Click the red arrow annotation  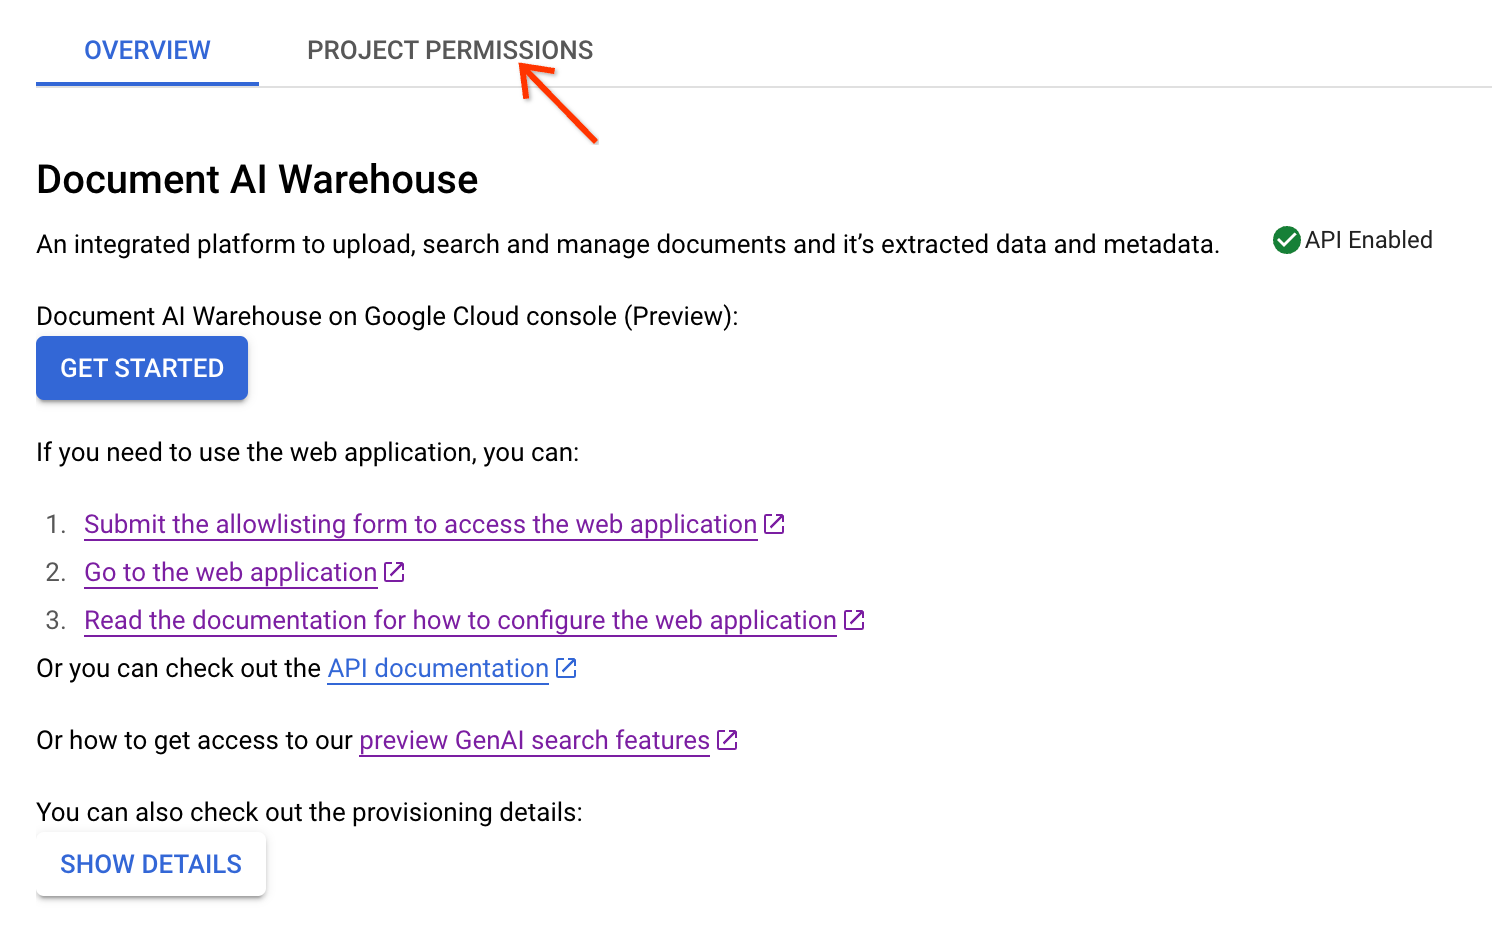click(x=560, y=104)
